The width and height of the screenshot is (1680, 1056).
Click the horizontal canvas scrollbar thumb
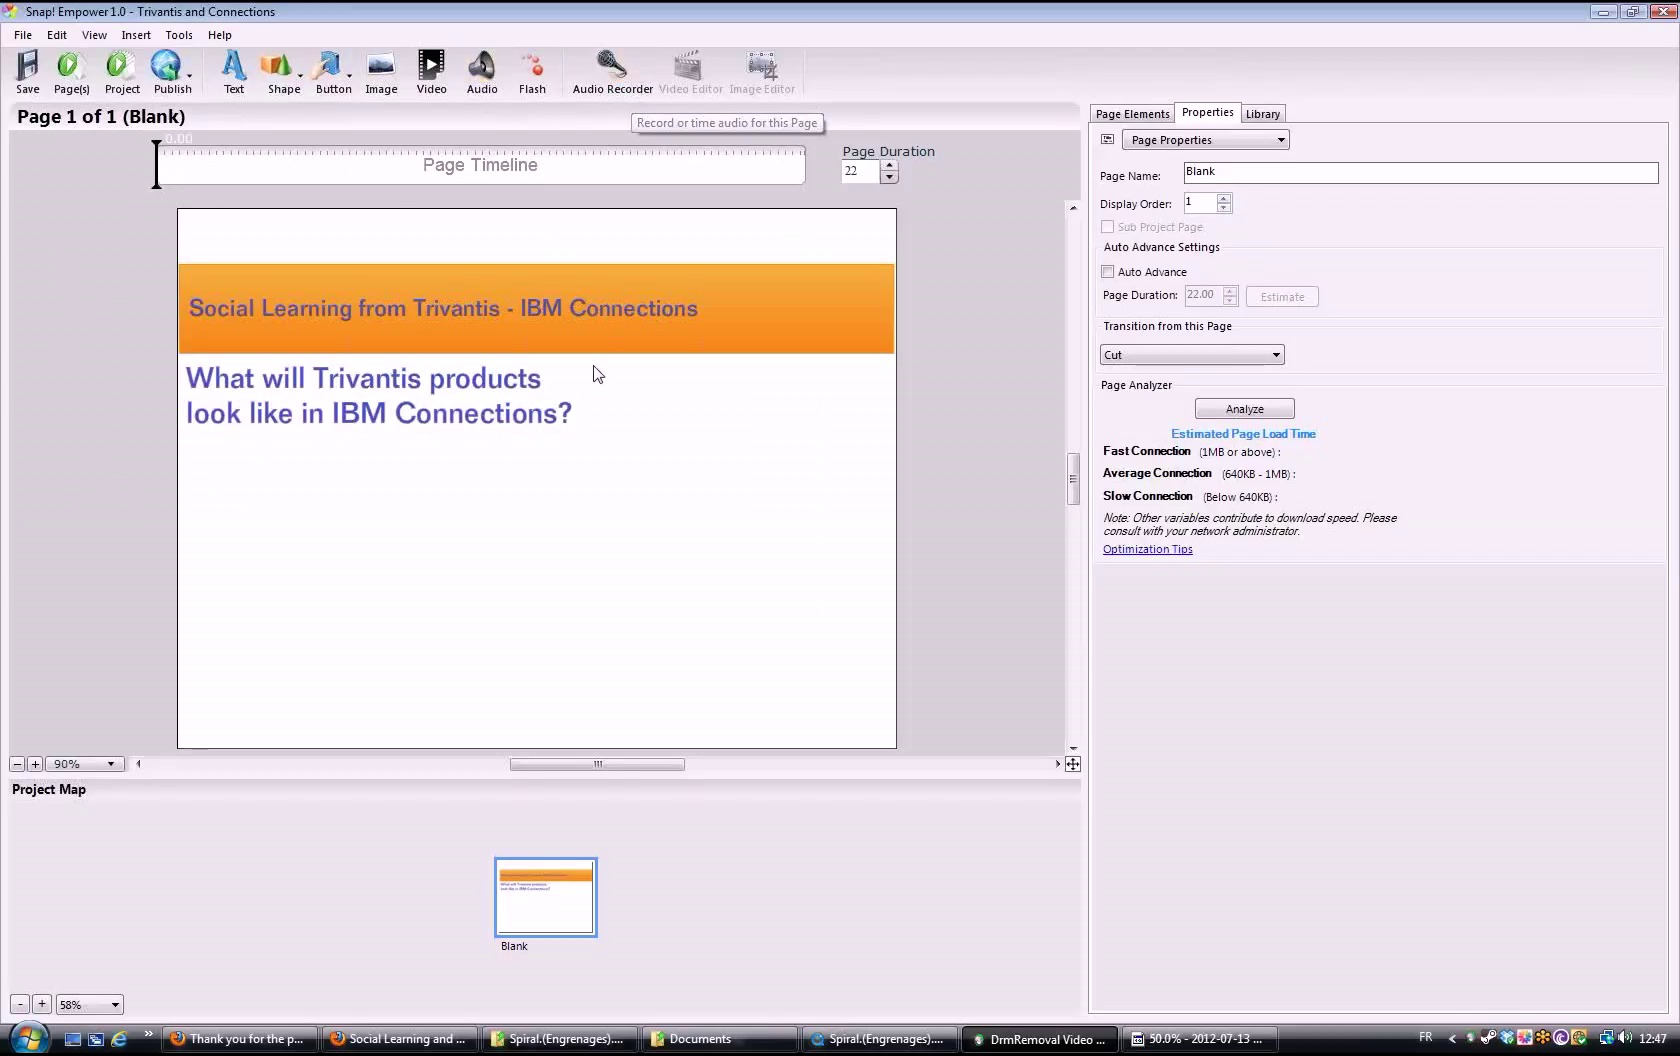pyautogui.click(x=597, y=764)
